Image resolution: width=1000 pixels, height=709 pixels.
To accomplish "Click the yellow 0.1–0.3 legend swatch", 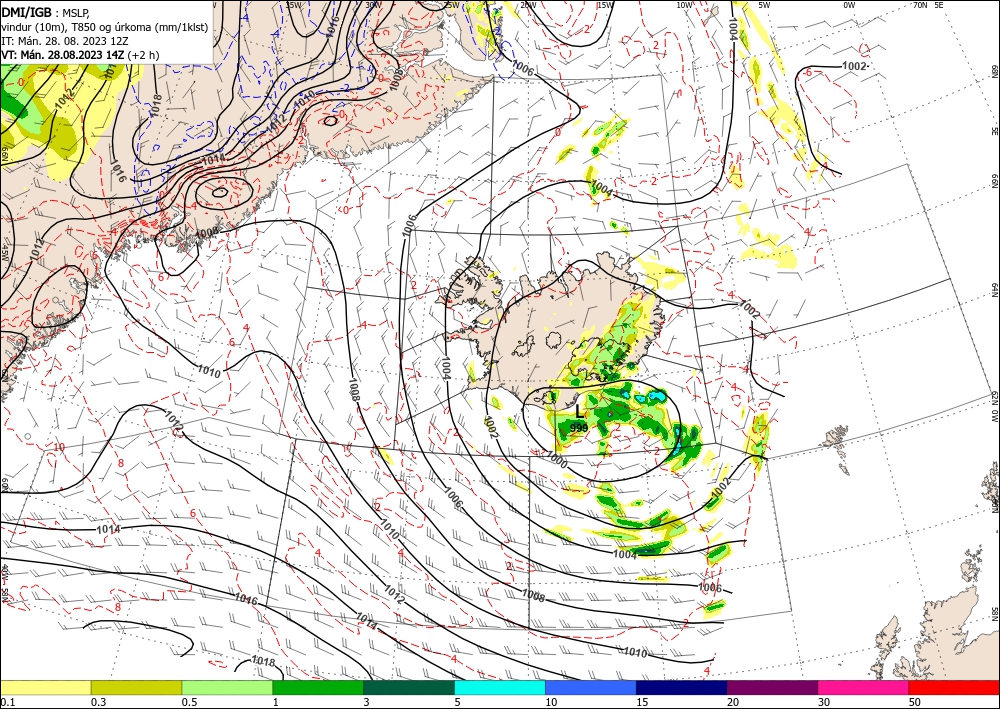I will coord(45,687).
